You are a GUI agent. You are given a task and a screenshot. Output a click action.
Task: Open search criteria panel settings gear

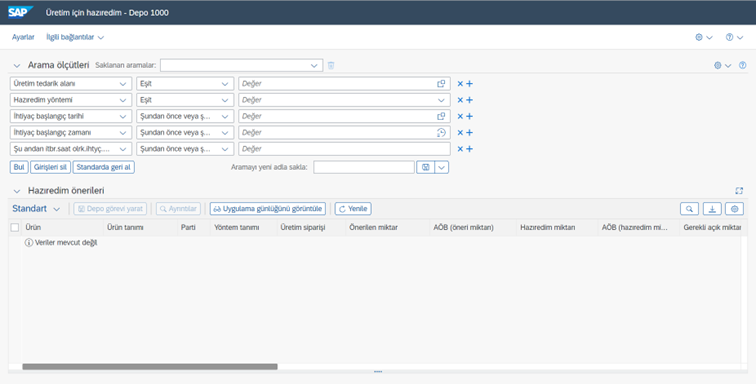click(x=722, y=65)
